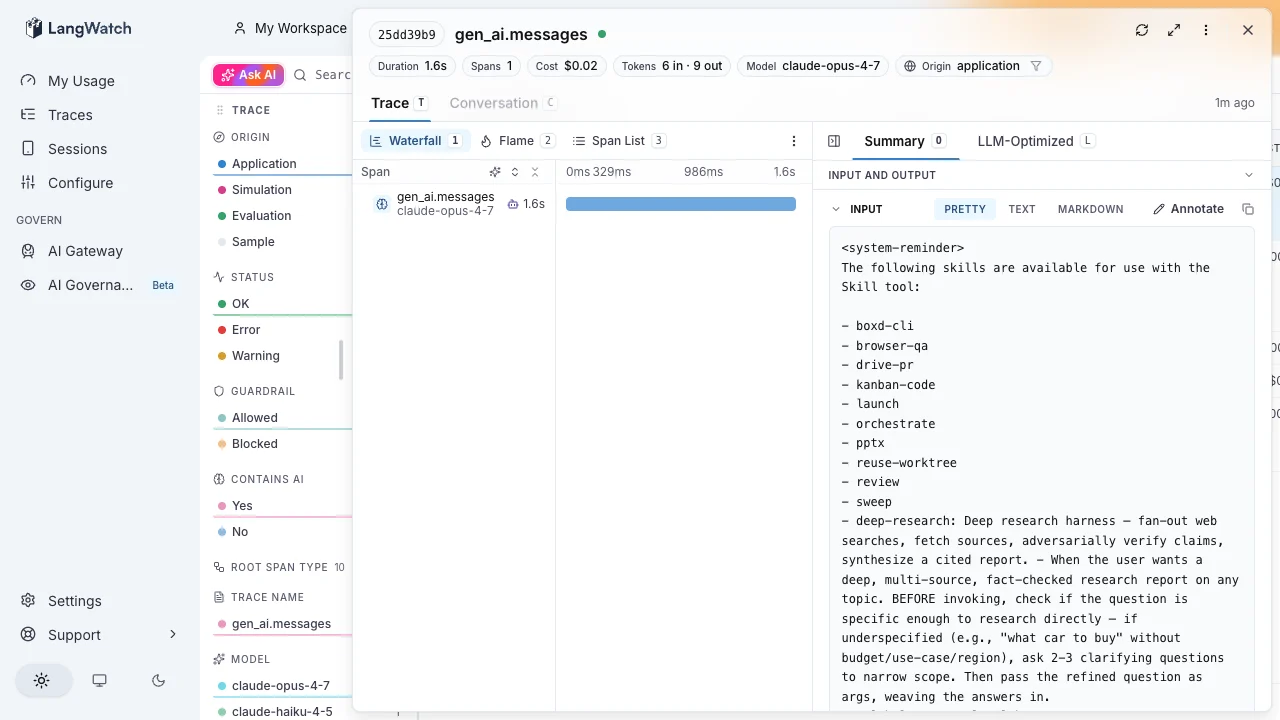Toggle the side panel layout icon
Image resolution: width=1280 pixels, height=720 pixels.
[x=834, y=141]
